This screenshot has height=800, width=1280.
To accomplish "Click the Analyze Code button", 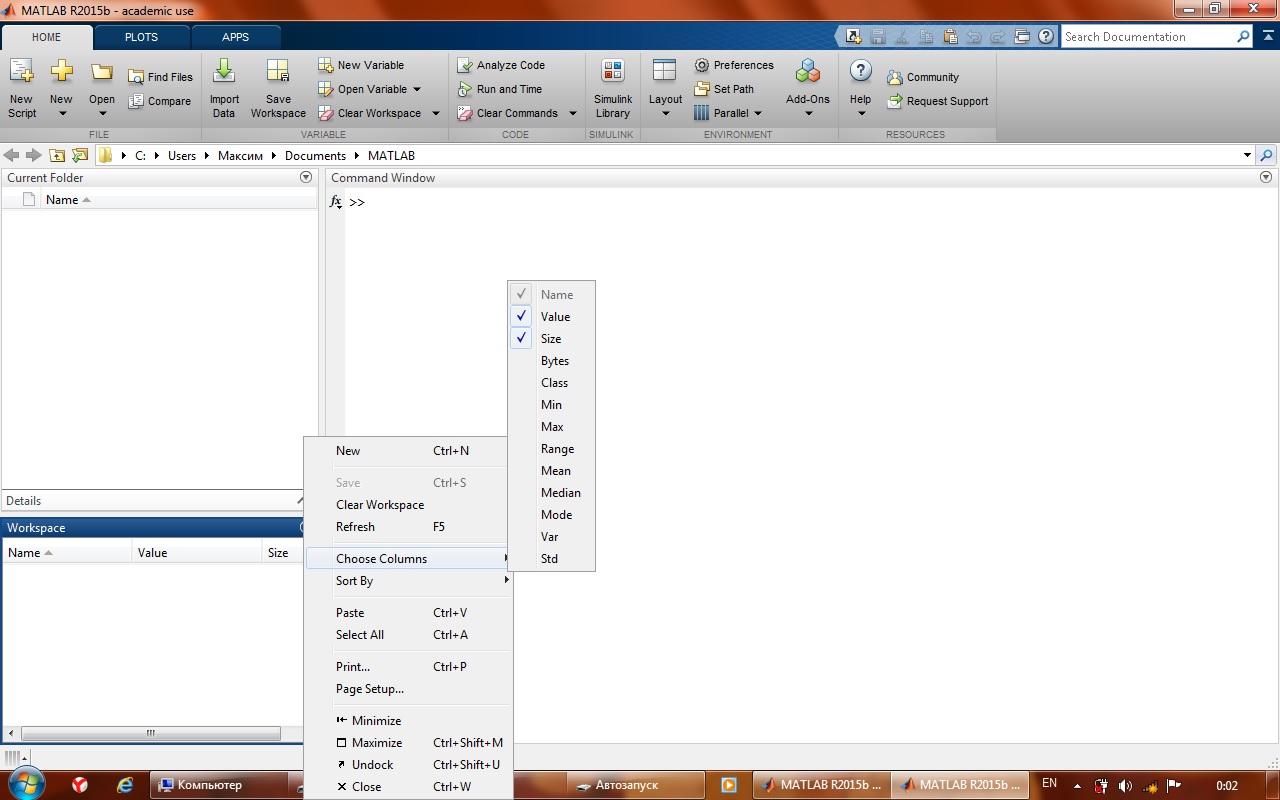I will point(501,65).
